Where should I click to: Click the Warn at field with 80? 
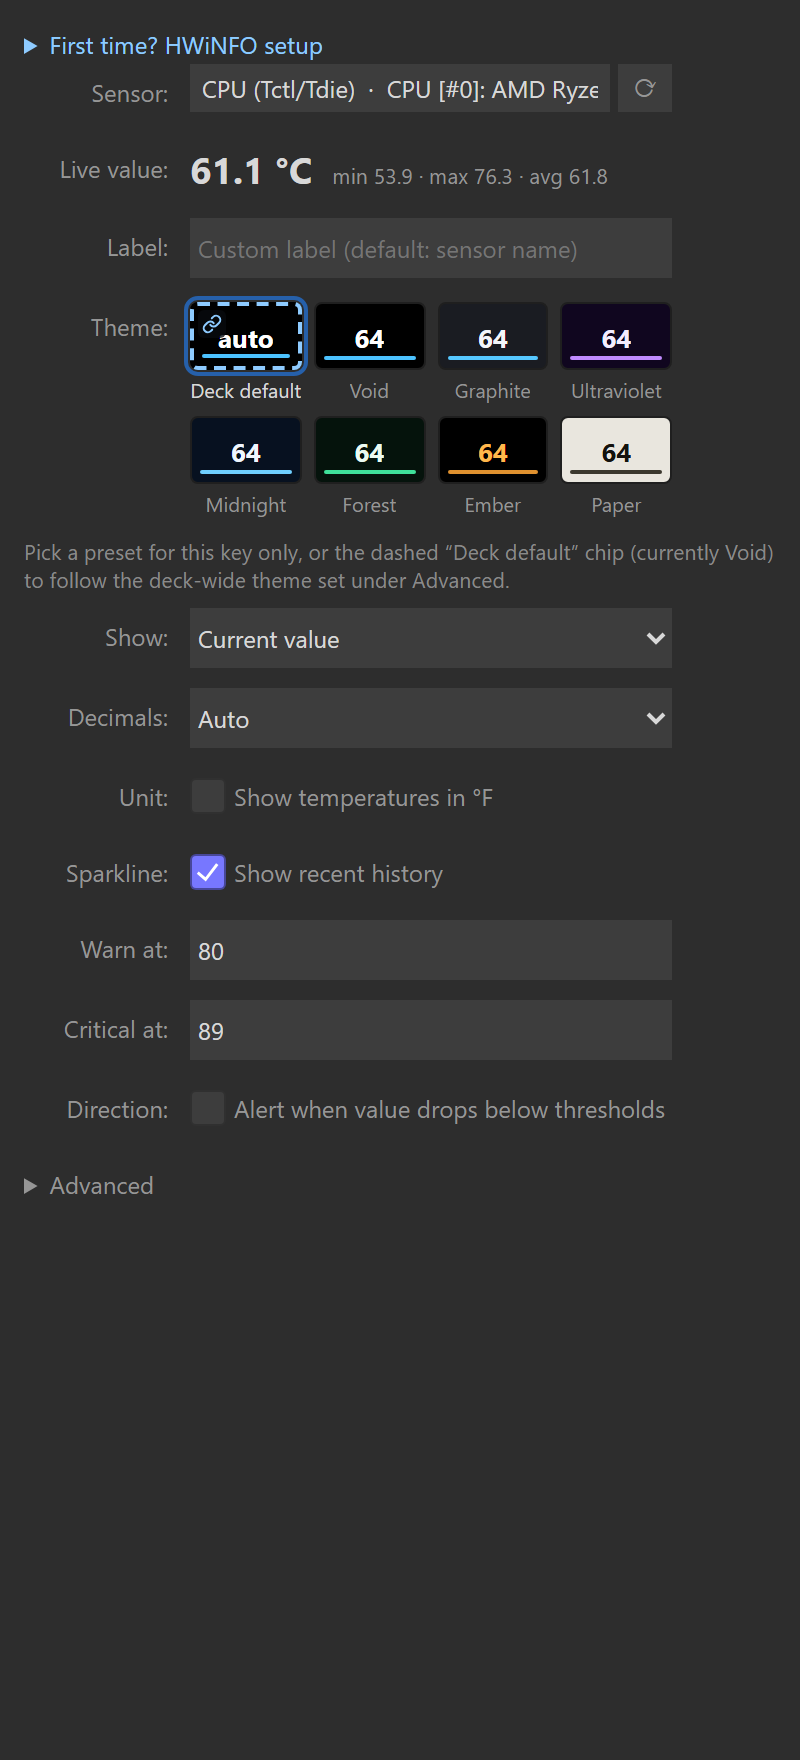[431, 950]
